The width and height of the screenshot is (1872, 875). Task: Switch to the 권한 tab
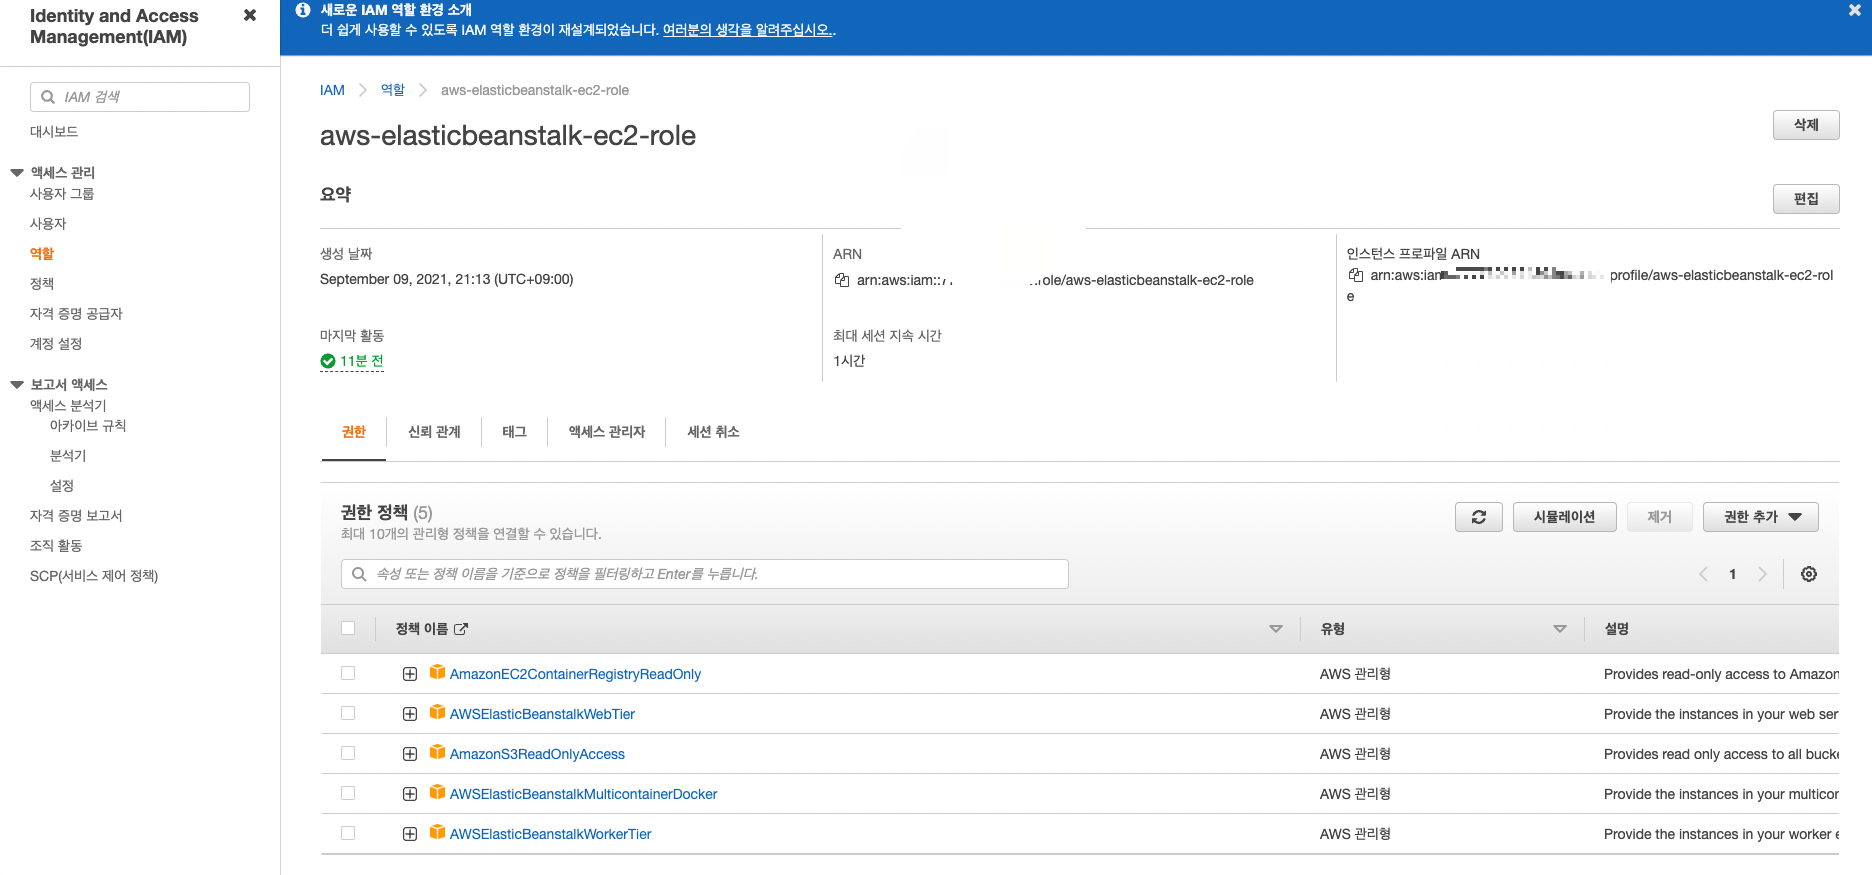click(354, 432)
